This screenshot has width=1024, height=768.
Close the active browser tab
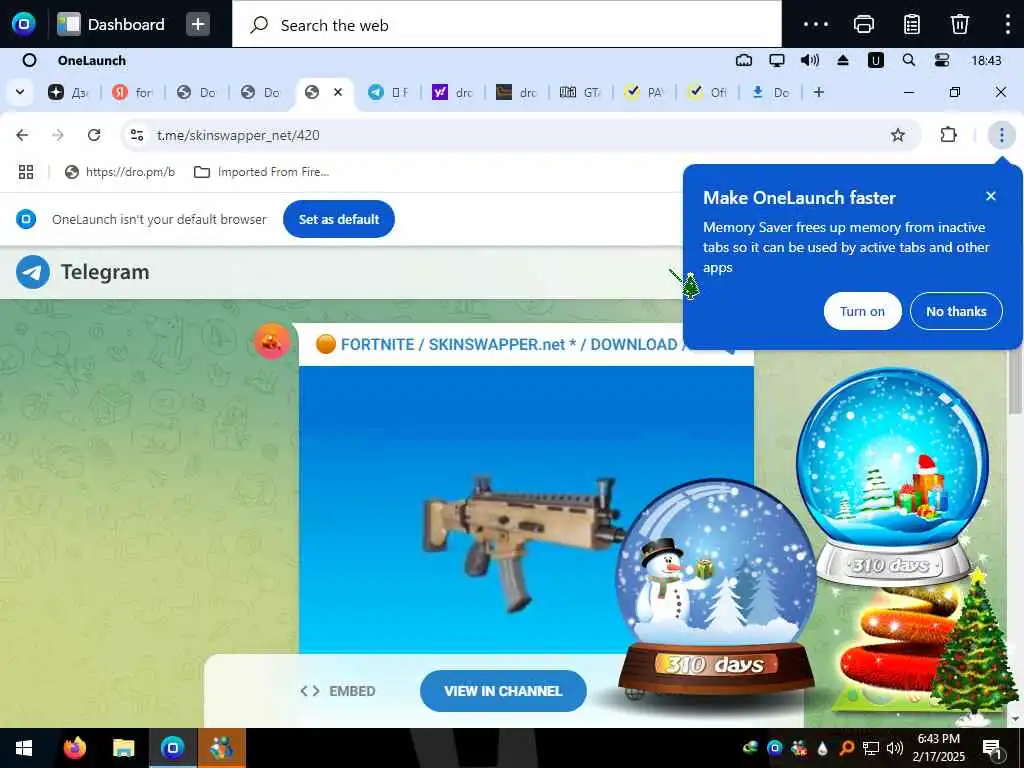pyautogui.click(x=338, y=92)
